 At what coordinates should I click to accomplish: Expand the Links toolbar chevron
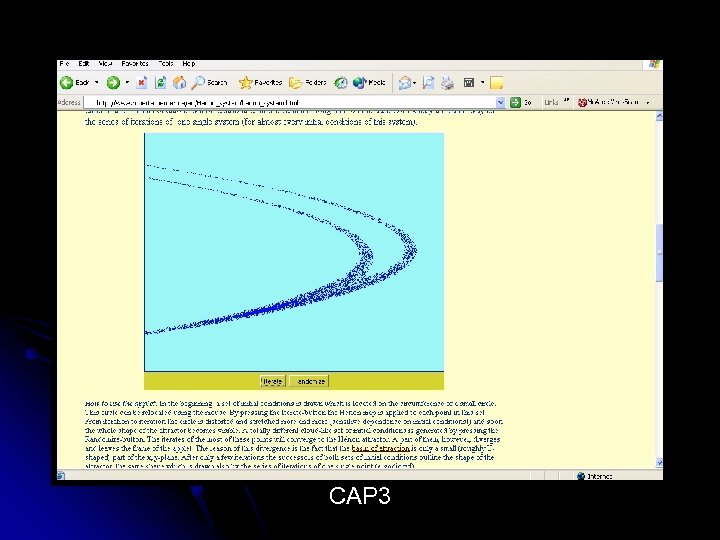click(x=566, y=100)
